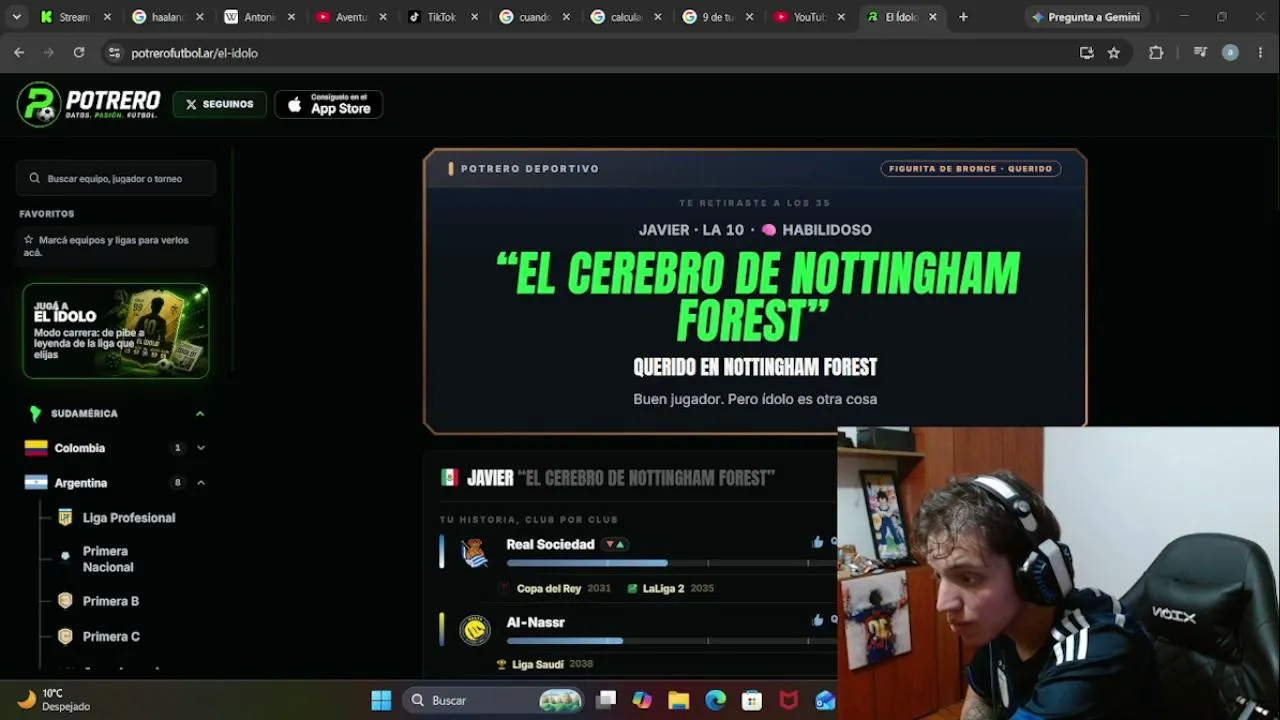Open Primera B league
The height and width of the screenshot is (720, 1280).
click(x=111, y=601)
